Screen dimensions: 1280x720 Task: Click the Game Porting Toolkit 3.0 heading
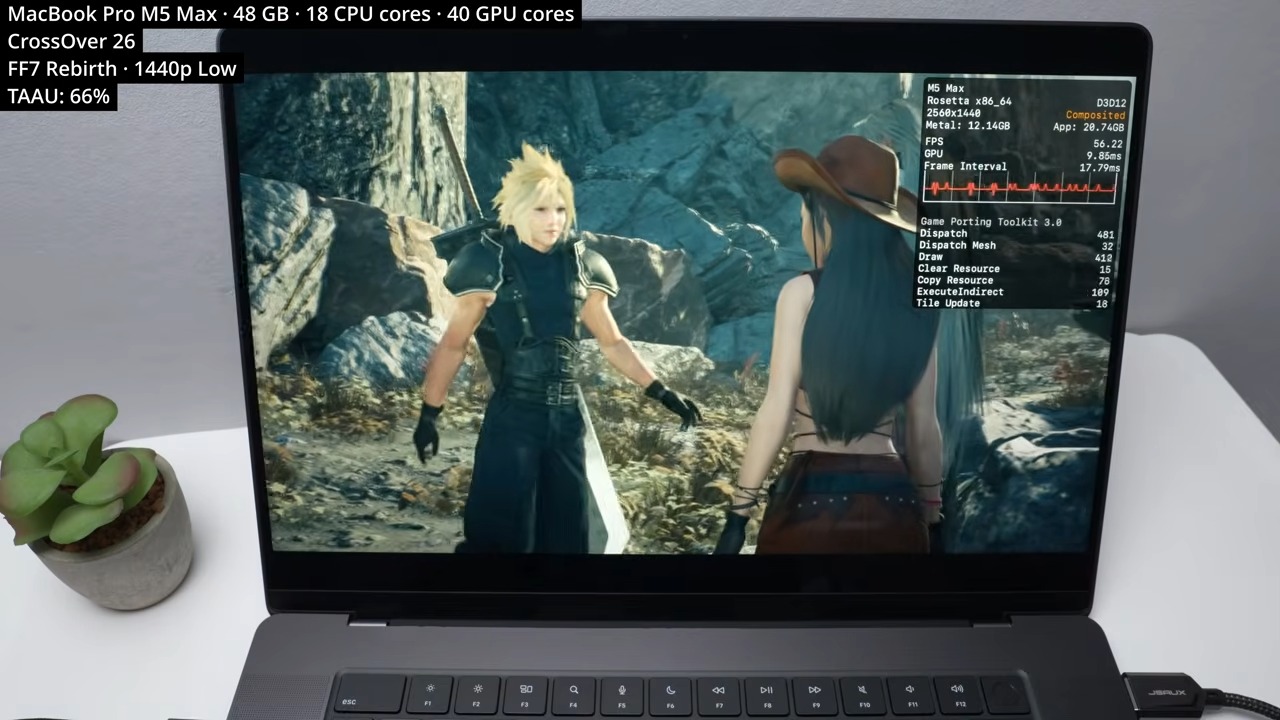click(990, 222)
